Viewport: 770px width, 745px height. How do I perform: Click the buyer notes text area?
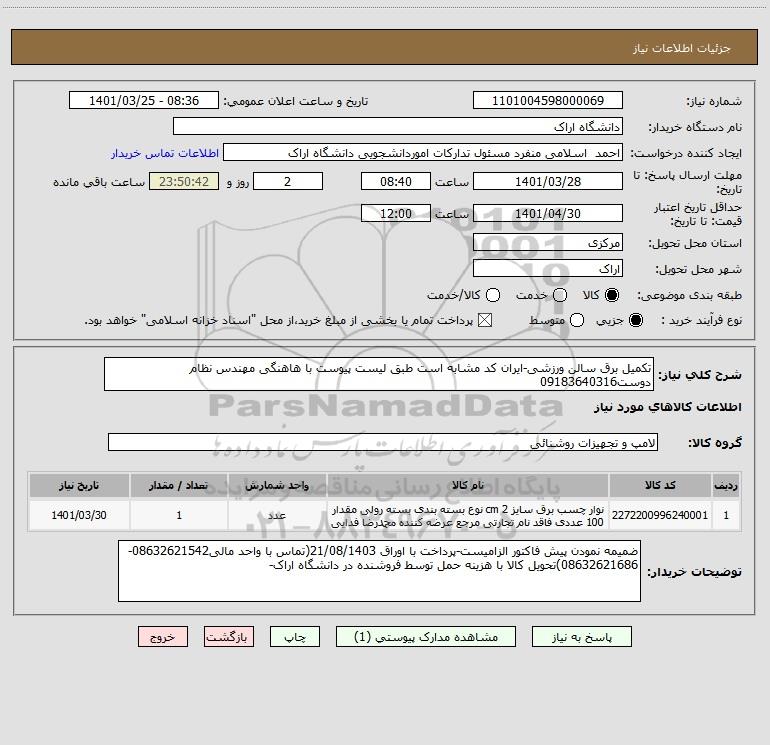pos(379,571)
